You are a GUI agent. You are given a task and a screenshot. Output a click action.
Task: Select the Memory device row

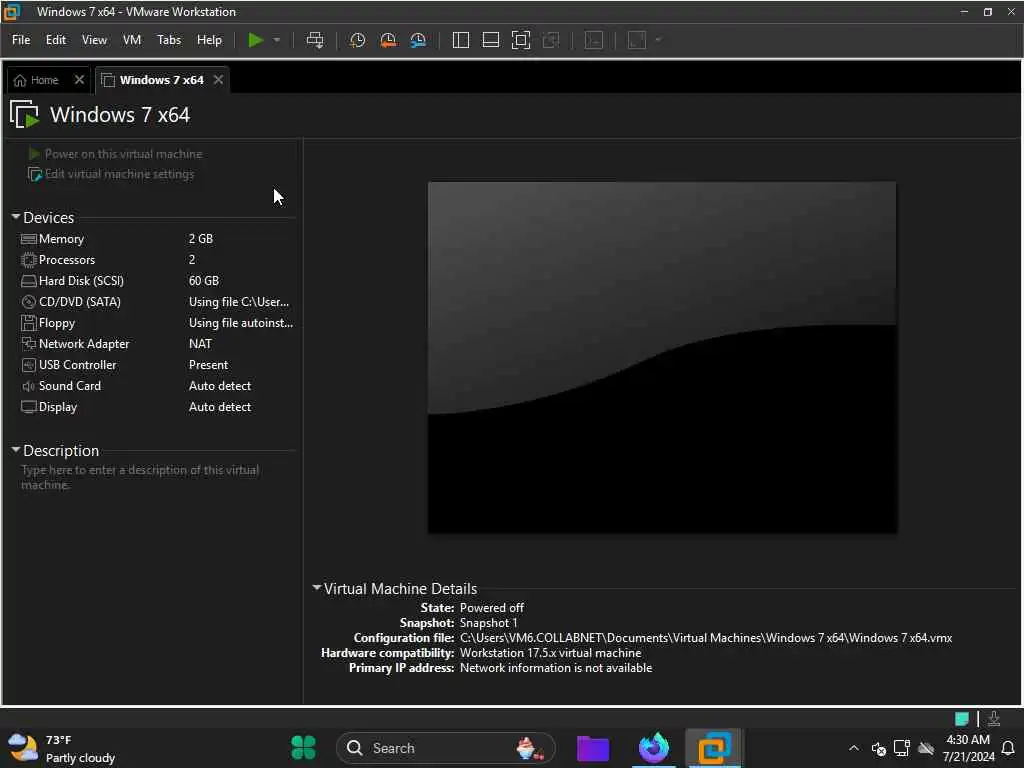157,239
